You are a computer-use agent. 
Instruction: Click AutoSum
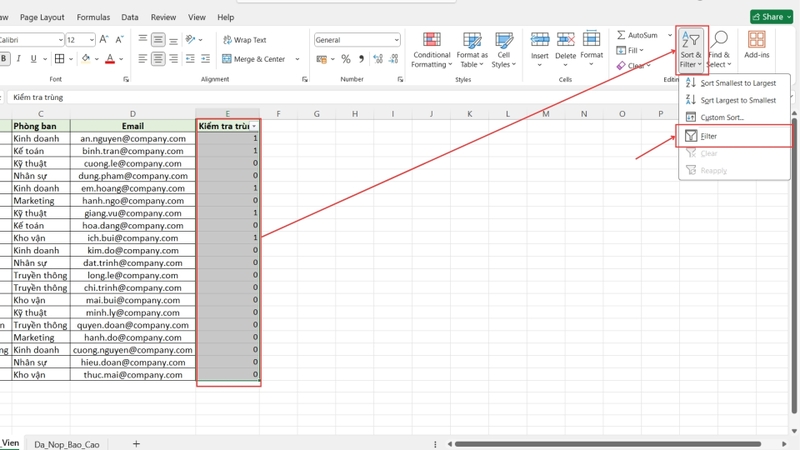638,35
